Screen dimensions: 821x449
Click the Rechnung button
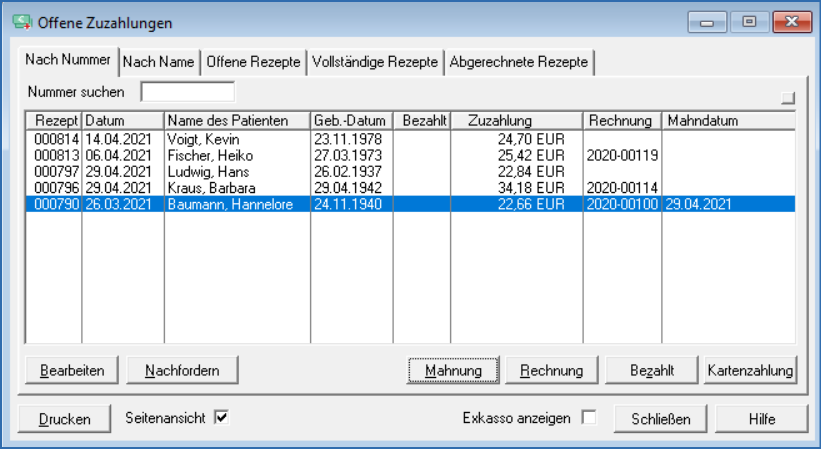pyautogui.click(x=551, y=370)
